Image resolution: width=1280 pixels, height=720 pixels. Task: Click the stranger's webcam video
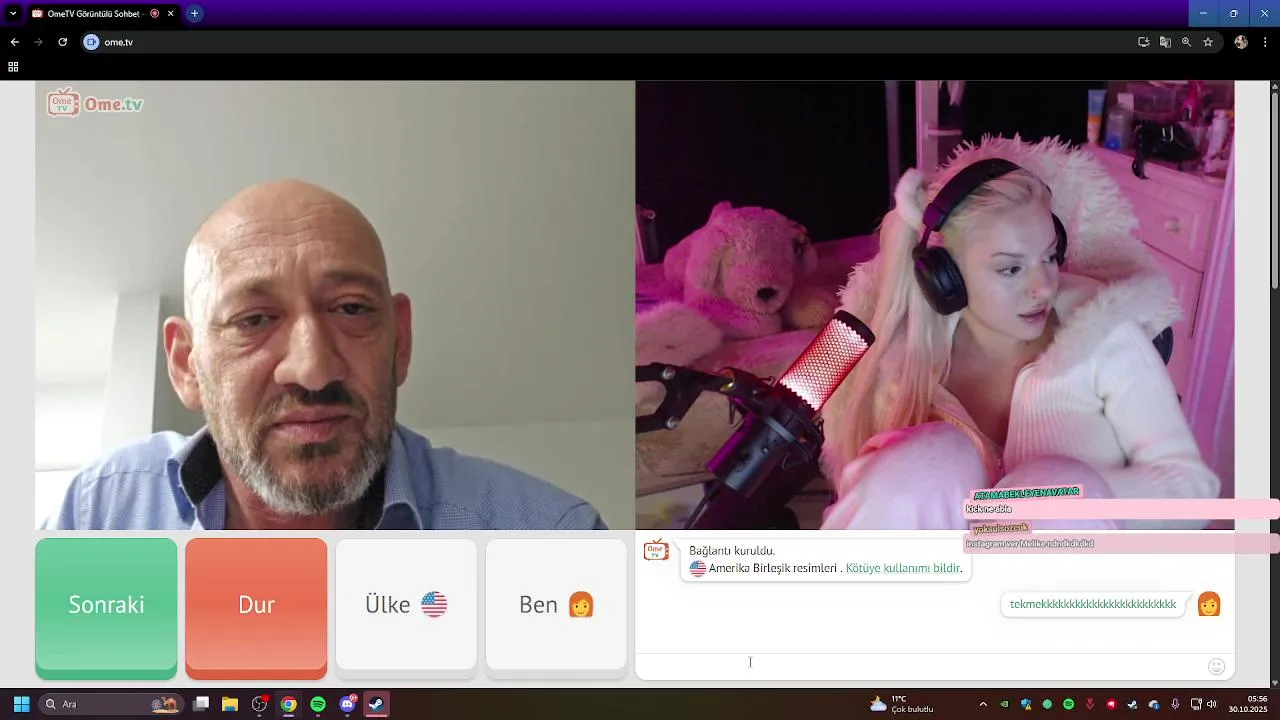(x=335, y=305)
